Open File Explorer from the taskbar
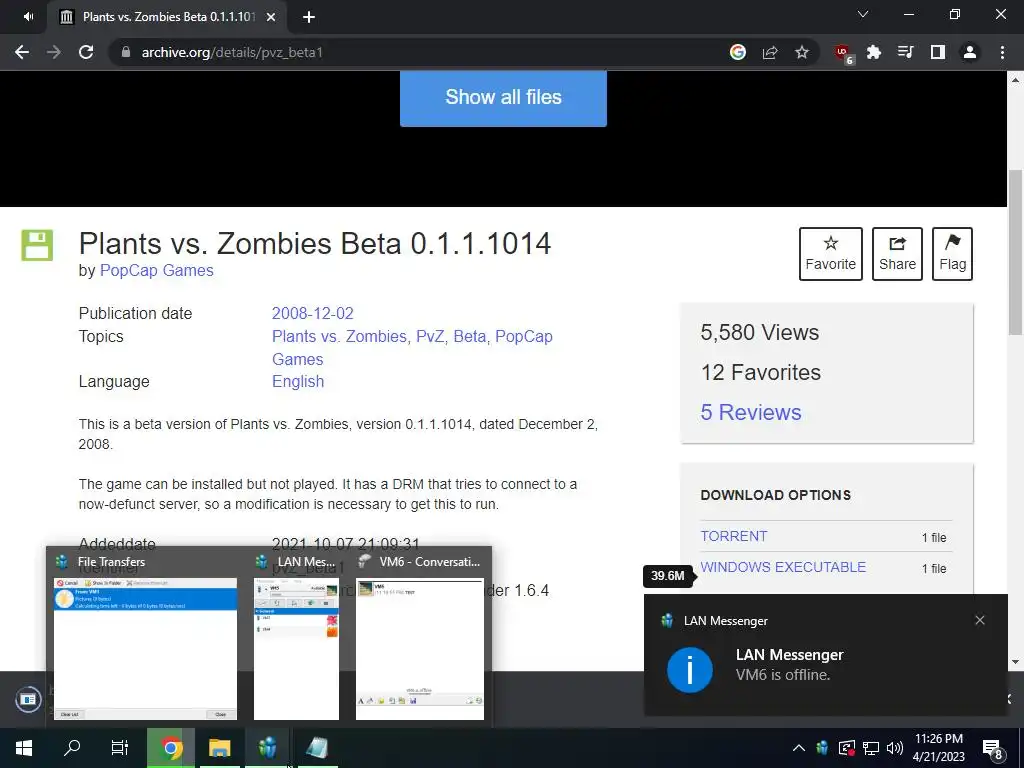The width and height of the screenshot is (1024, 768). click(219, 748)
